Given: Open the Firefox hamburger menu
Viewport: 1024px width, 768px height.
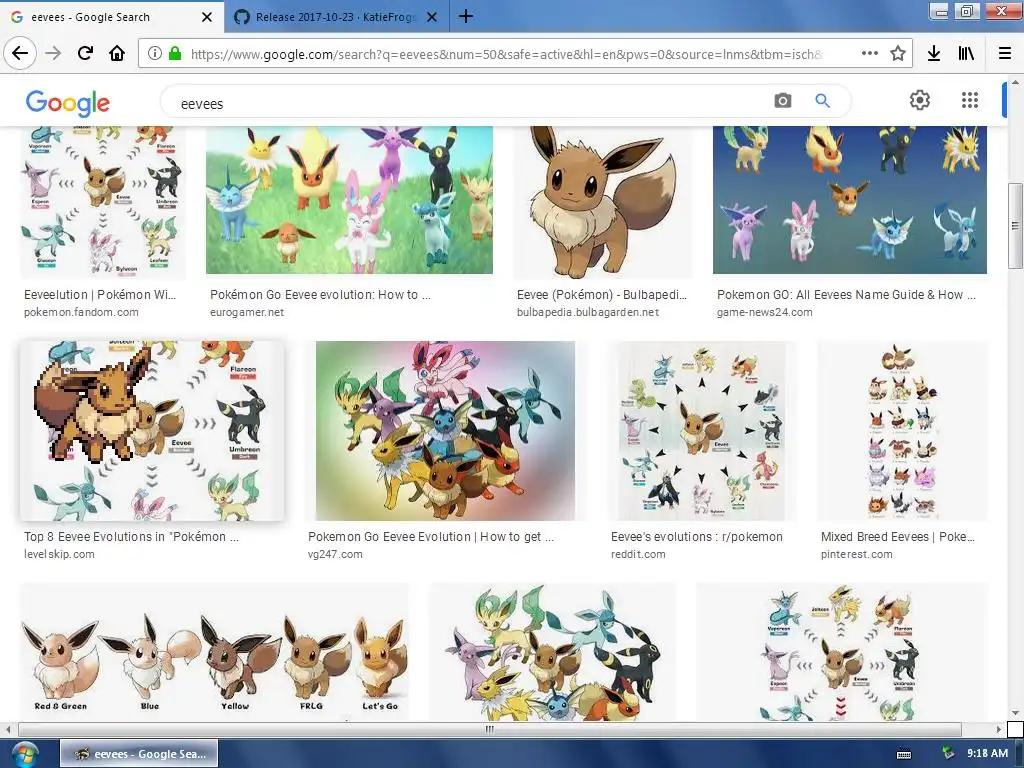Looking at the screenshot, I should coord(1005,53).
